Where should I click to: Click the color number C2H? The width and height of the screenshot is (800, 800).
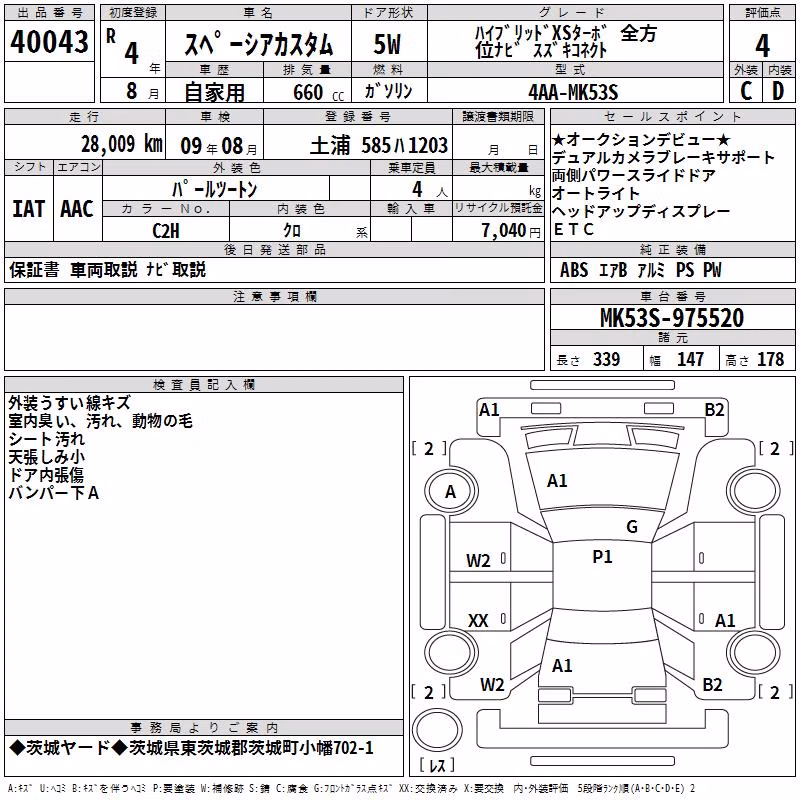(166, 231)
